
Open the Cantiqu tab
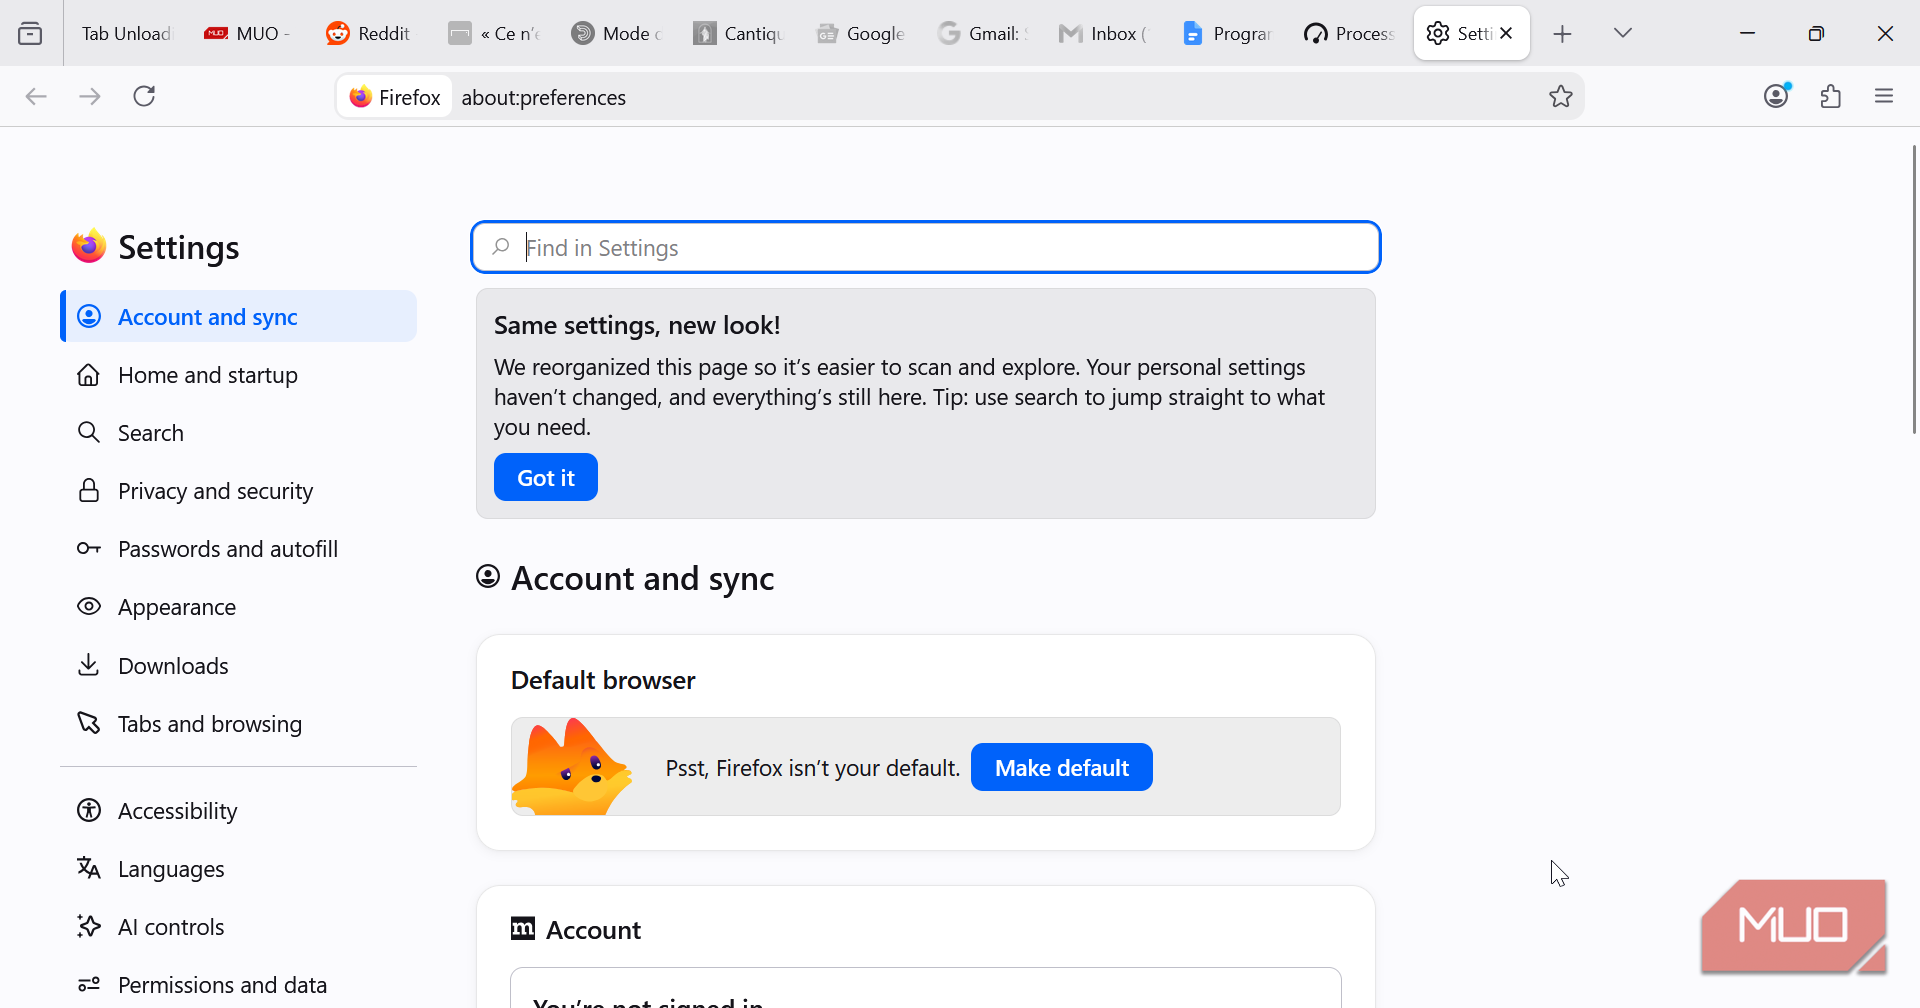(x=739, y=33)
